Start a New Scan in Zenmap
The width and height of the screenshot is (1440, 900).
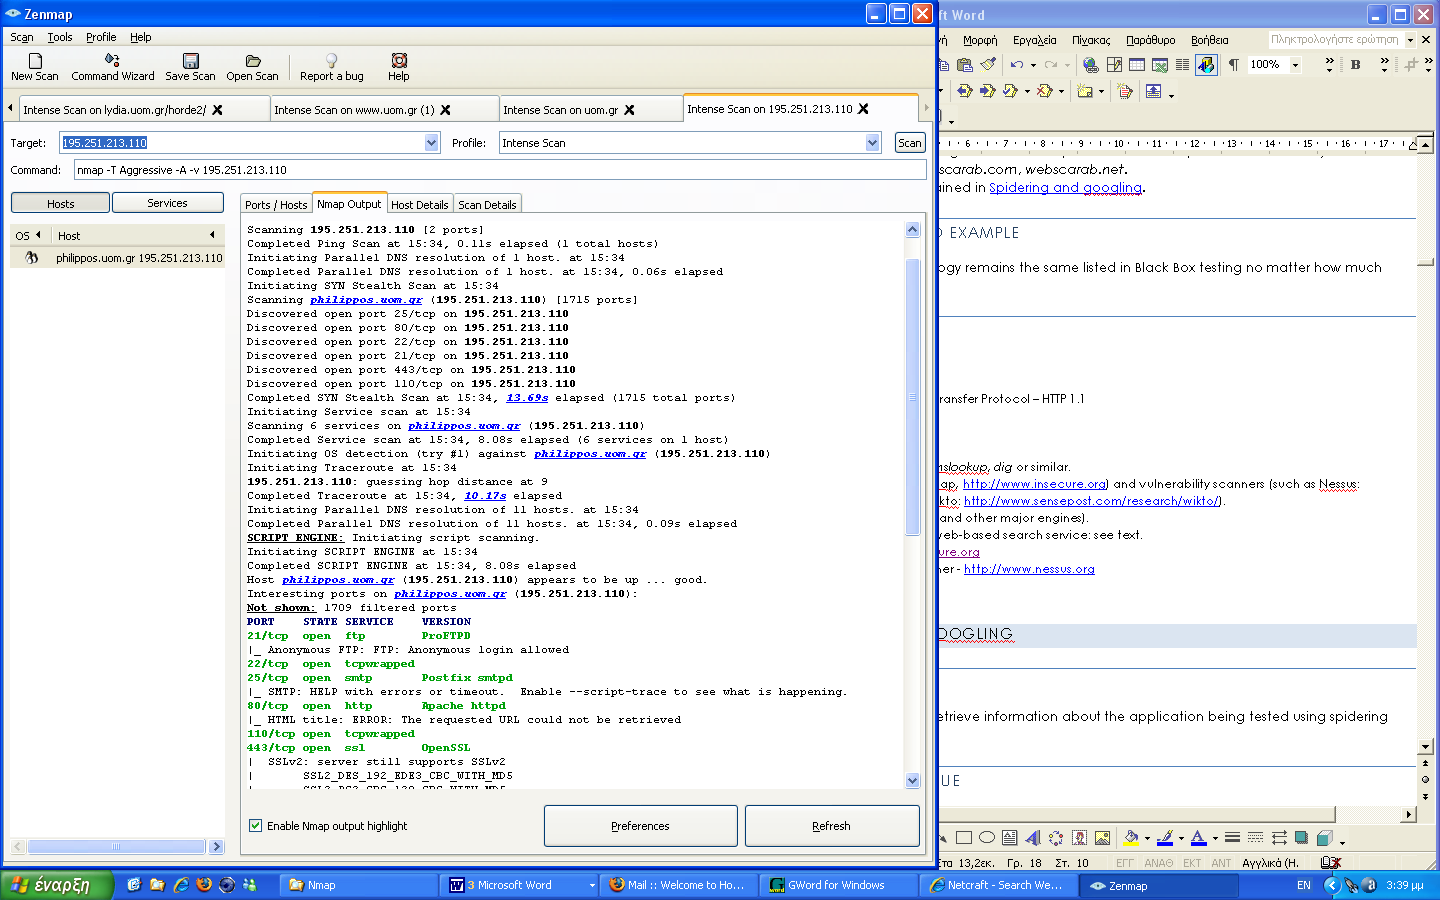tap(34, 67)
